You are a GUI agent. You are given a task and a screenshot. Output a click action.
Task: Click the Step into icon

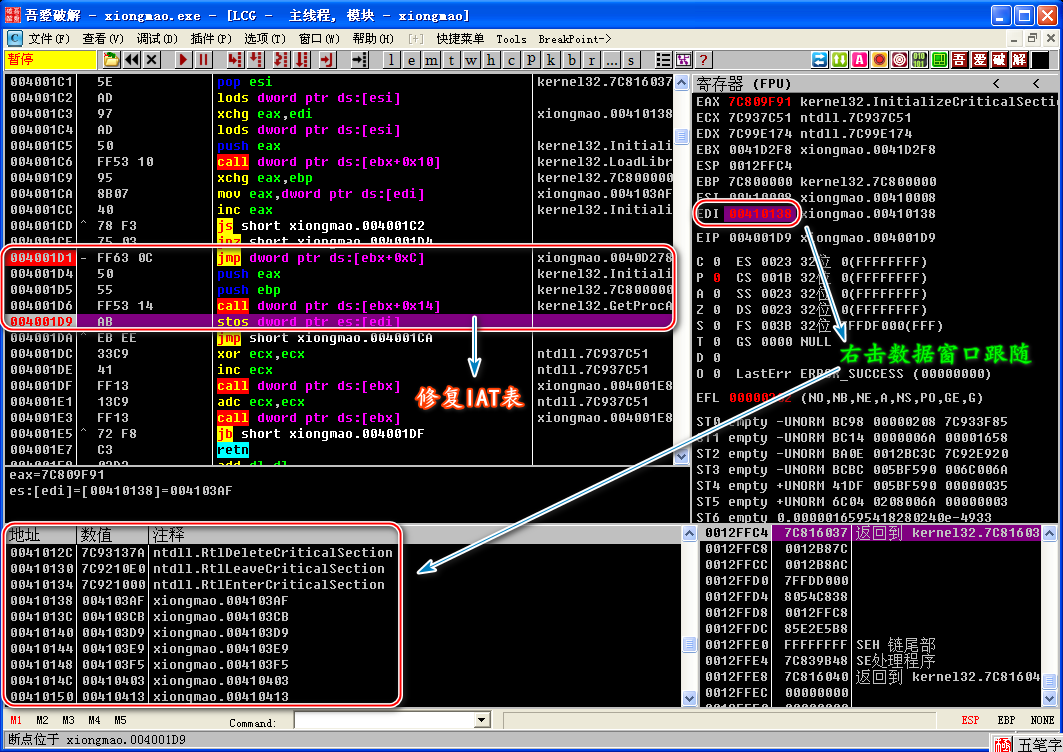[235, 60]
